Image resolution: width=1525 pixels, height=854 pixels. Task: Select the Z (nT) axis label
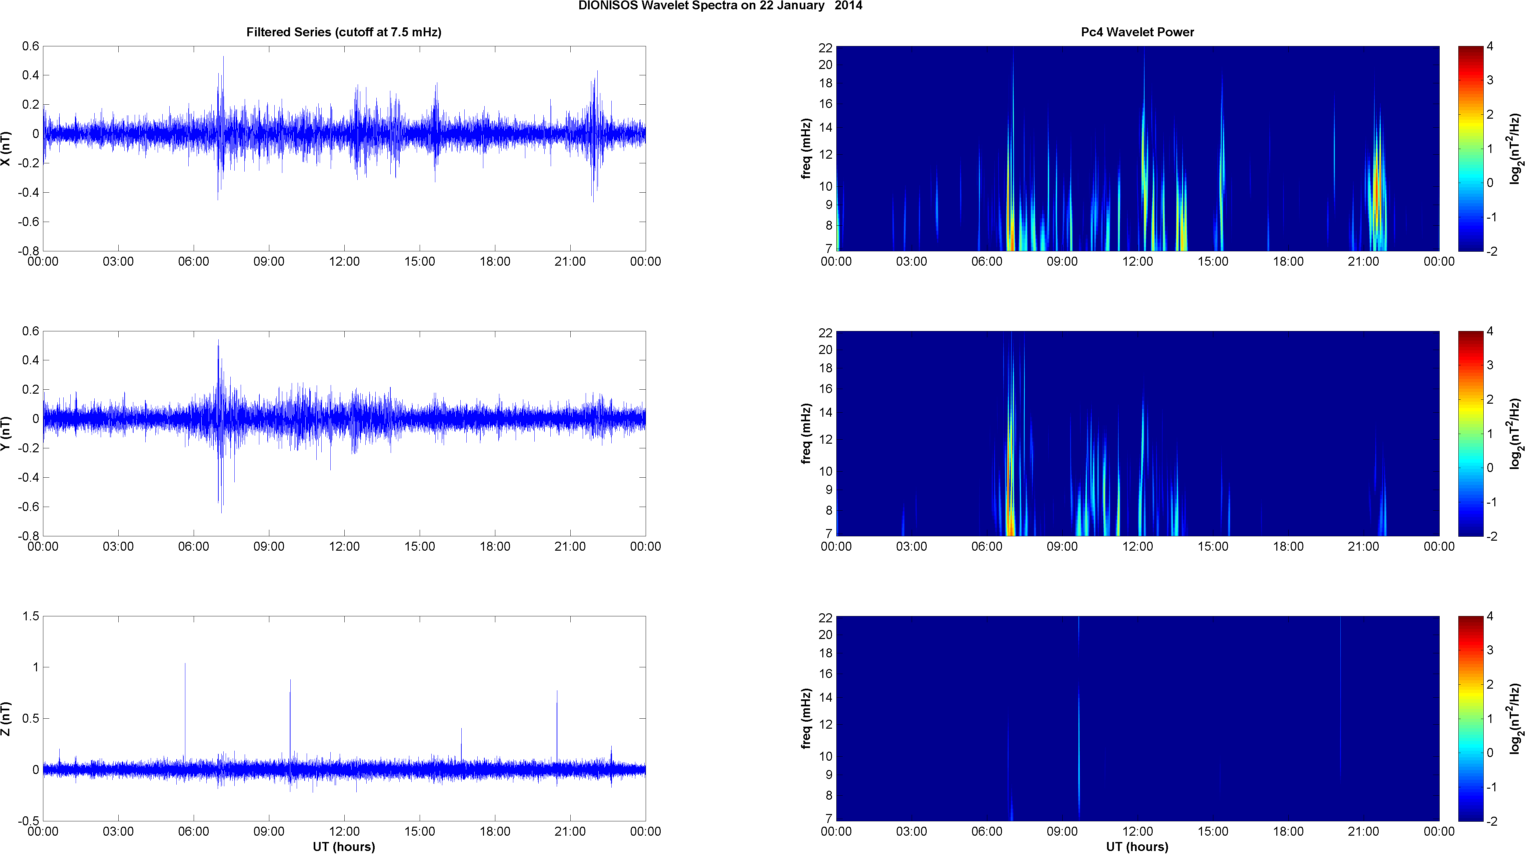pyautogui.click(x=7, y=718)
